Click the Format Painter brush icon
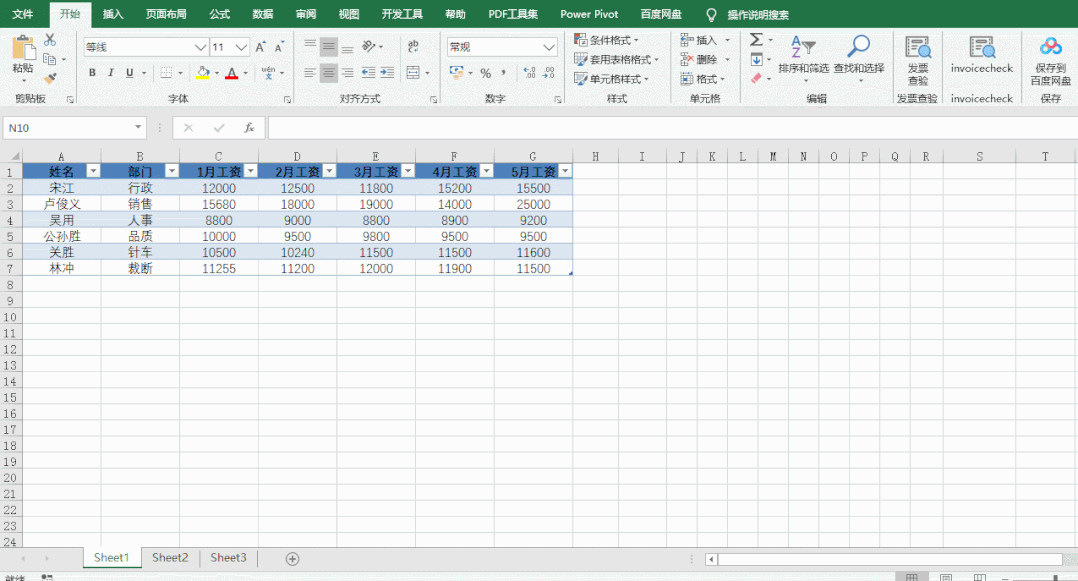 click(50, 78)
